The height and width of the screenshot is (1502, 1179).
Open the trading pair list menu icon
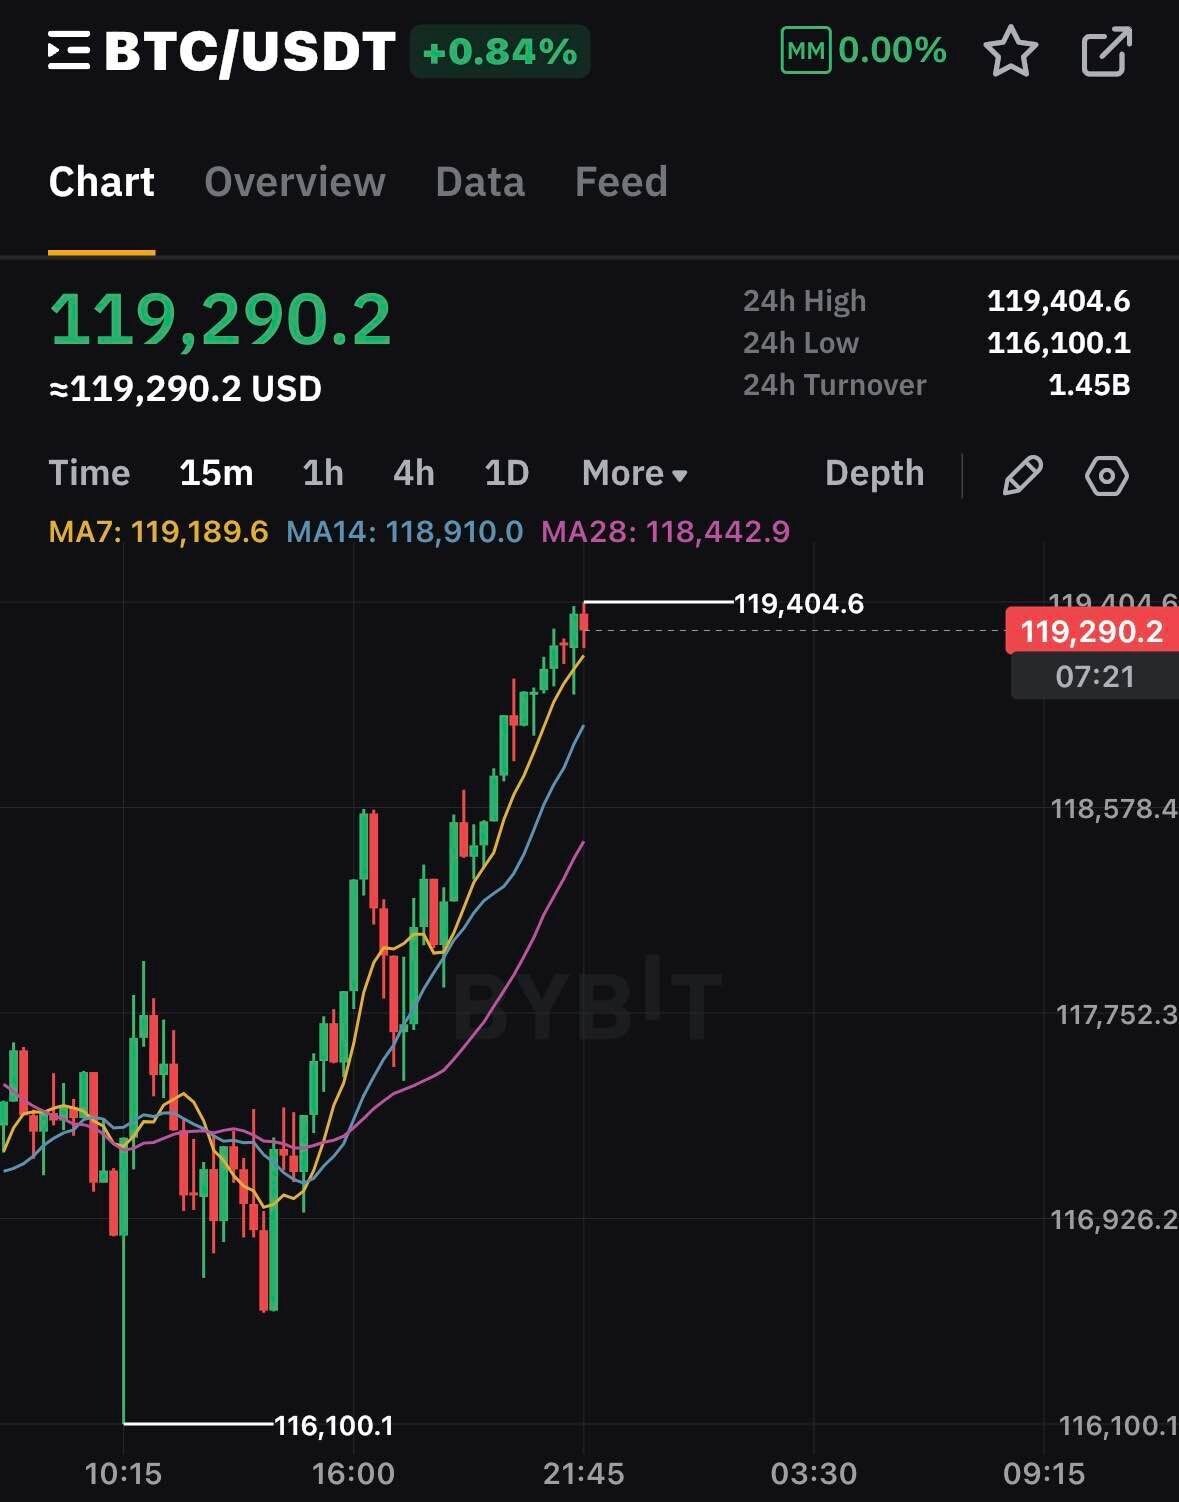[69, 51]
